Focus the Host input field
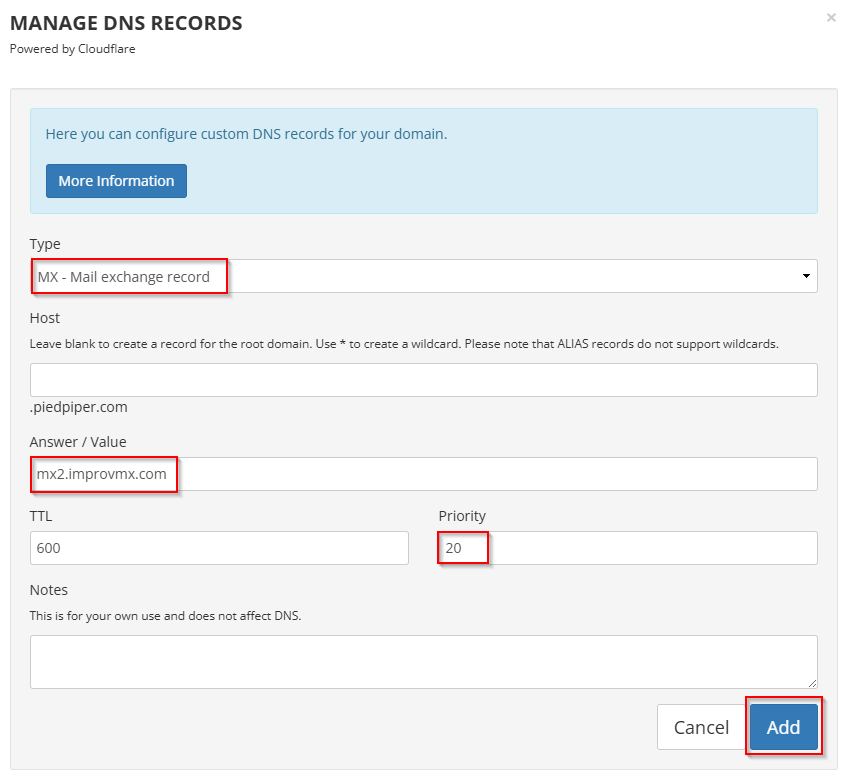The width and height of the screenshot is (851, 778). [x=423, y=380]
